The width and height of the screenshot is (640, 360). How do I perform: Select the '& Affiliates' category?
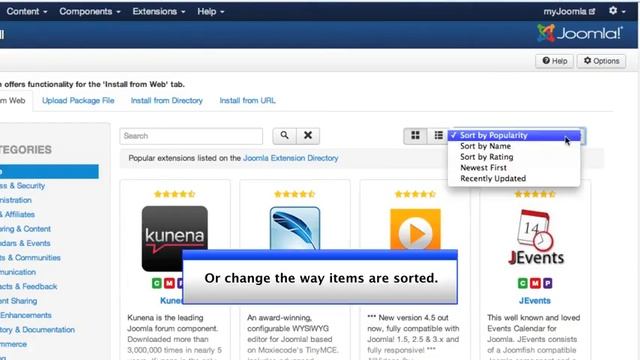tap(18, 214)
